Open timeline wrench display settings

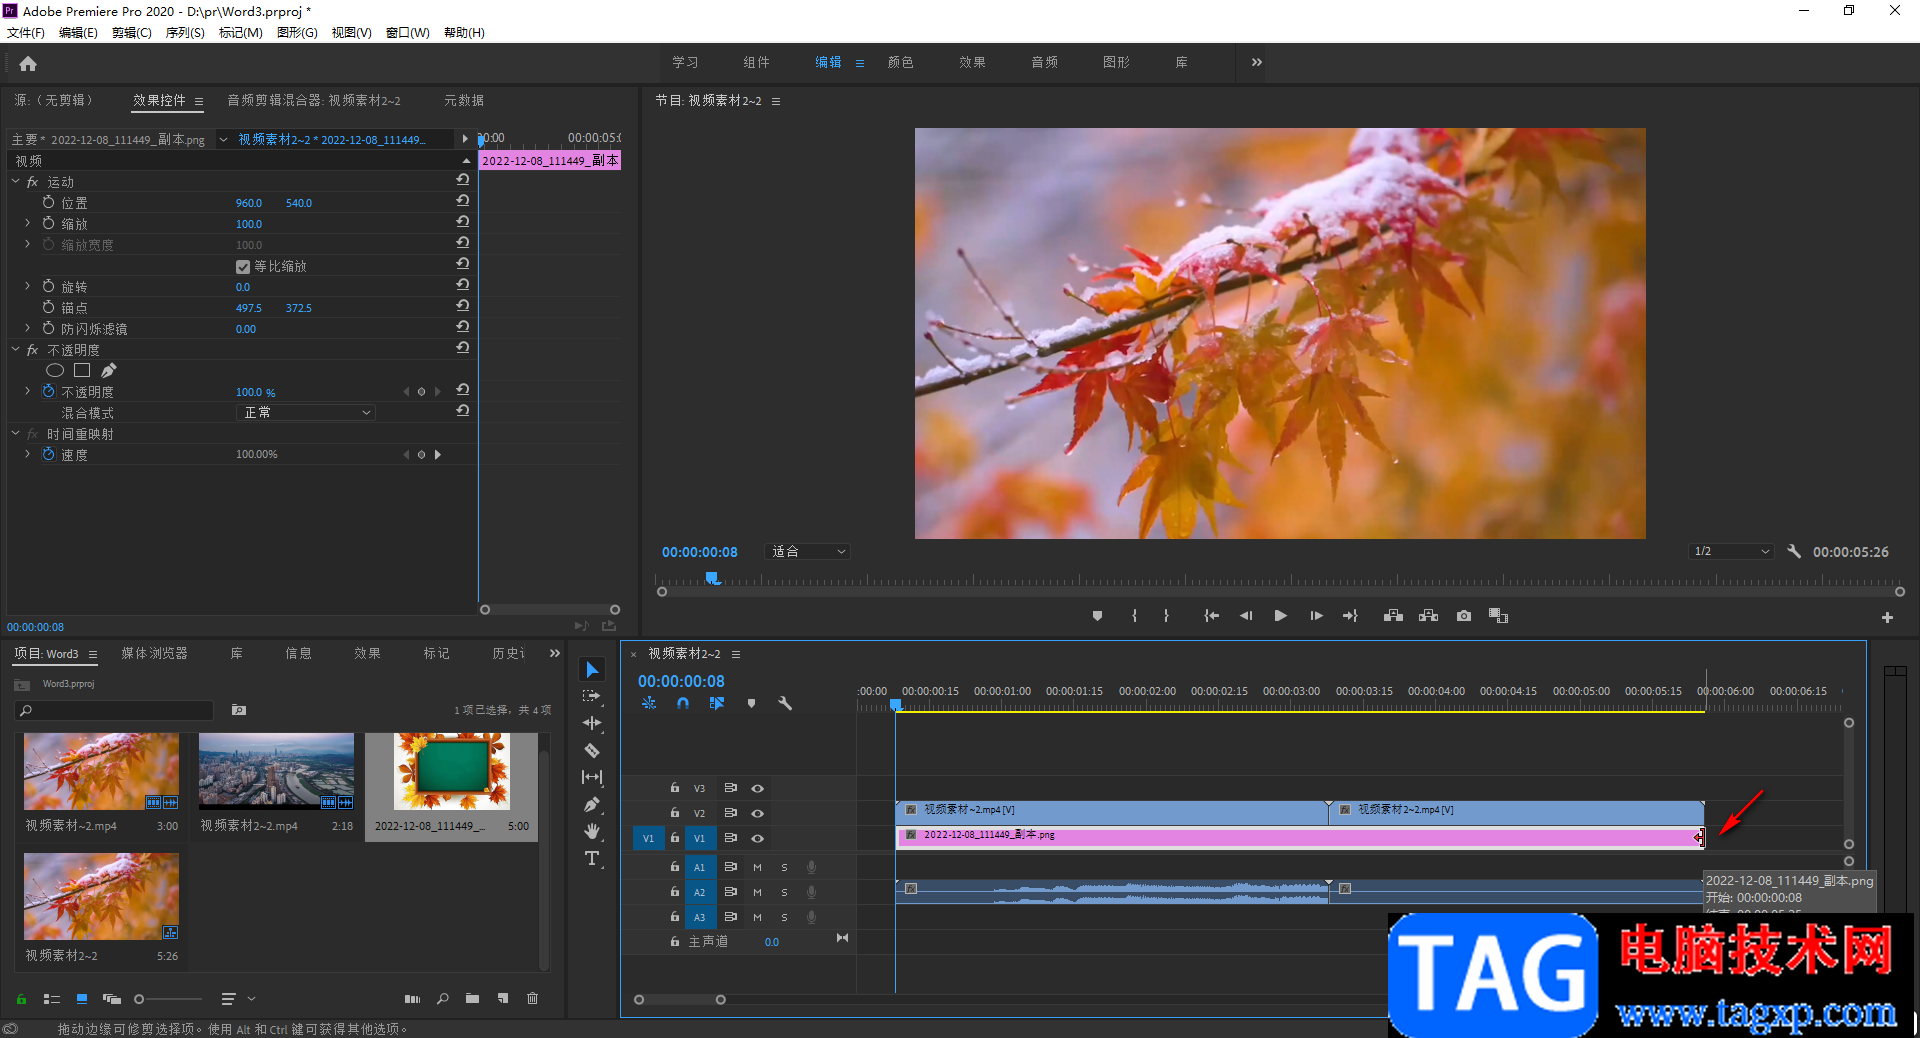[785, 703]
